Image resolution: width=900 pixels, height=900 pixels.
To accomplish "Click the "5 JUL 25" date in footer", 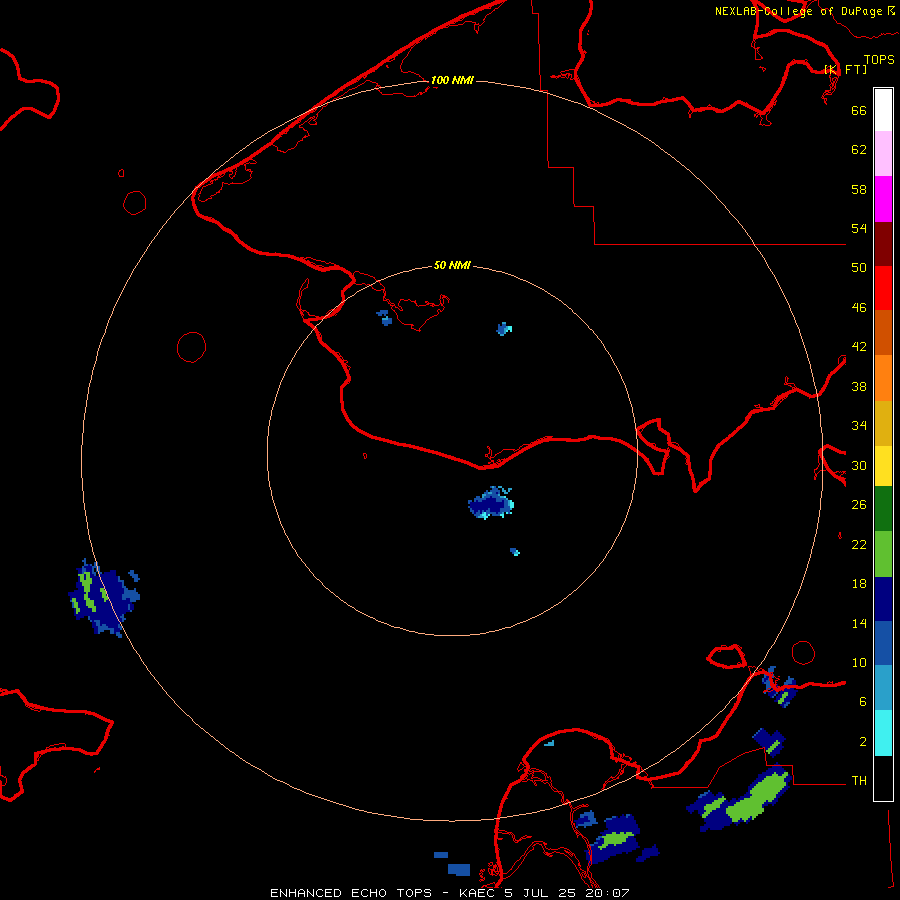I will pyautogui.click(x=541, y=893).
